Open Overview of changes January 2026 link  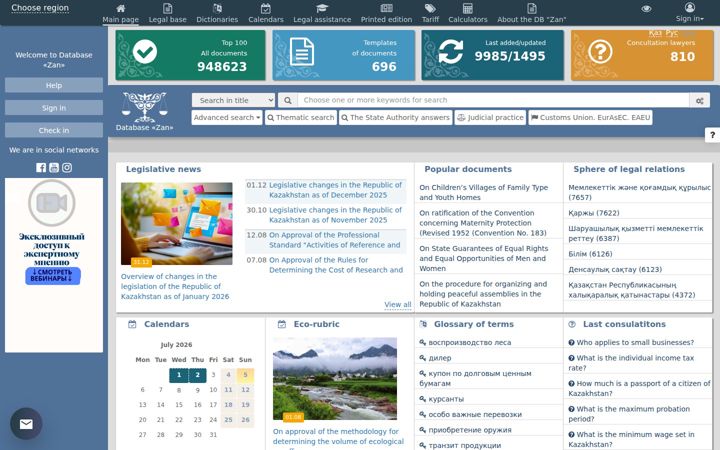pos(175,287)
